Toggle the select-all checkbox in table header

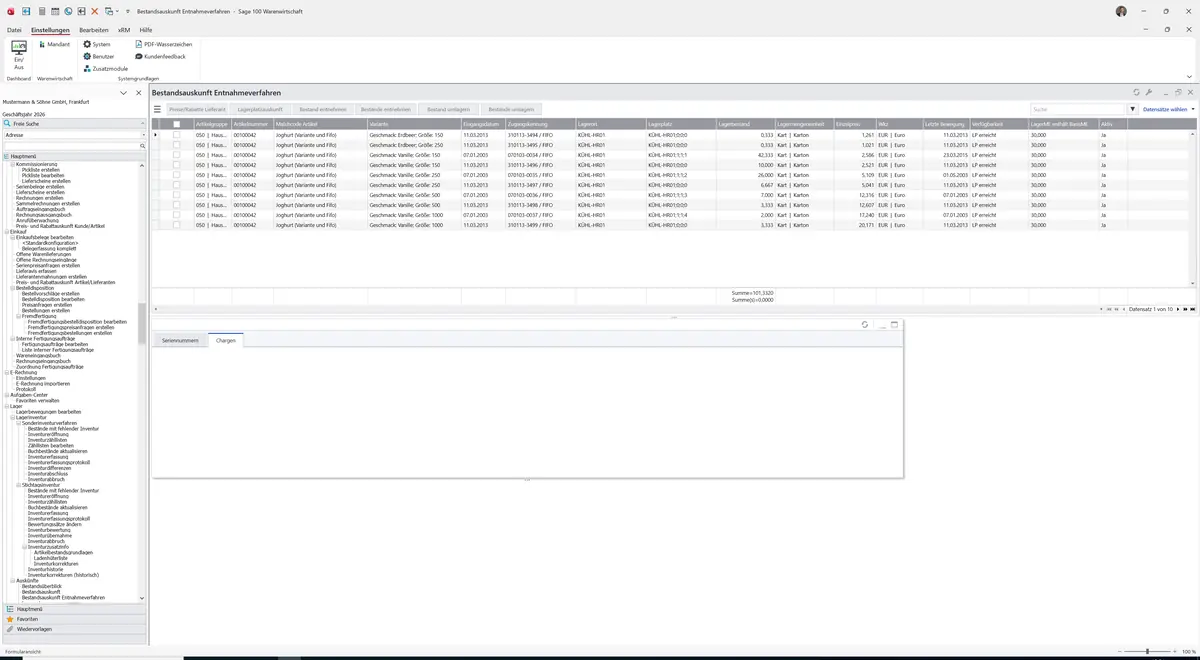177,124
